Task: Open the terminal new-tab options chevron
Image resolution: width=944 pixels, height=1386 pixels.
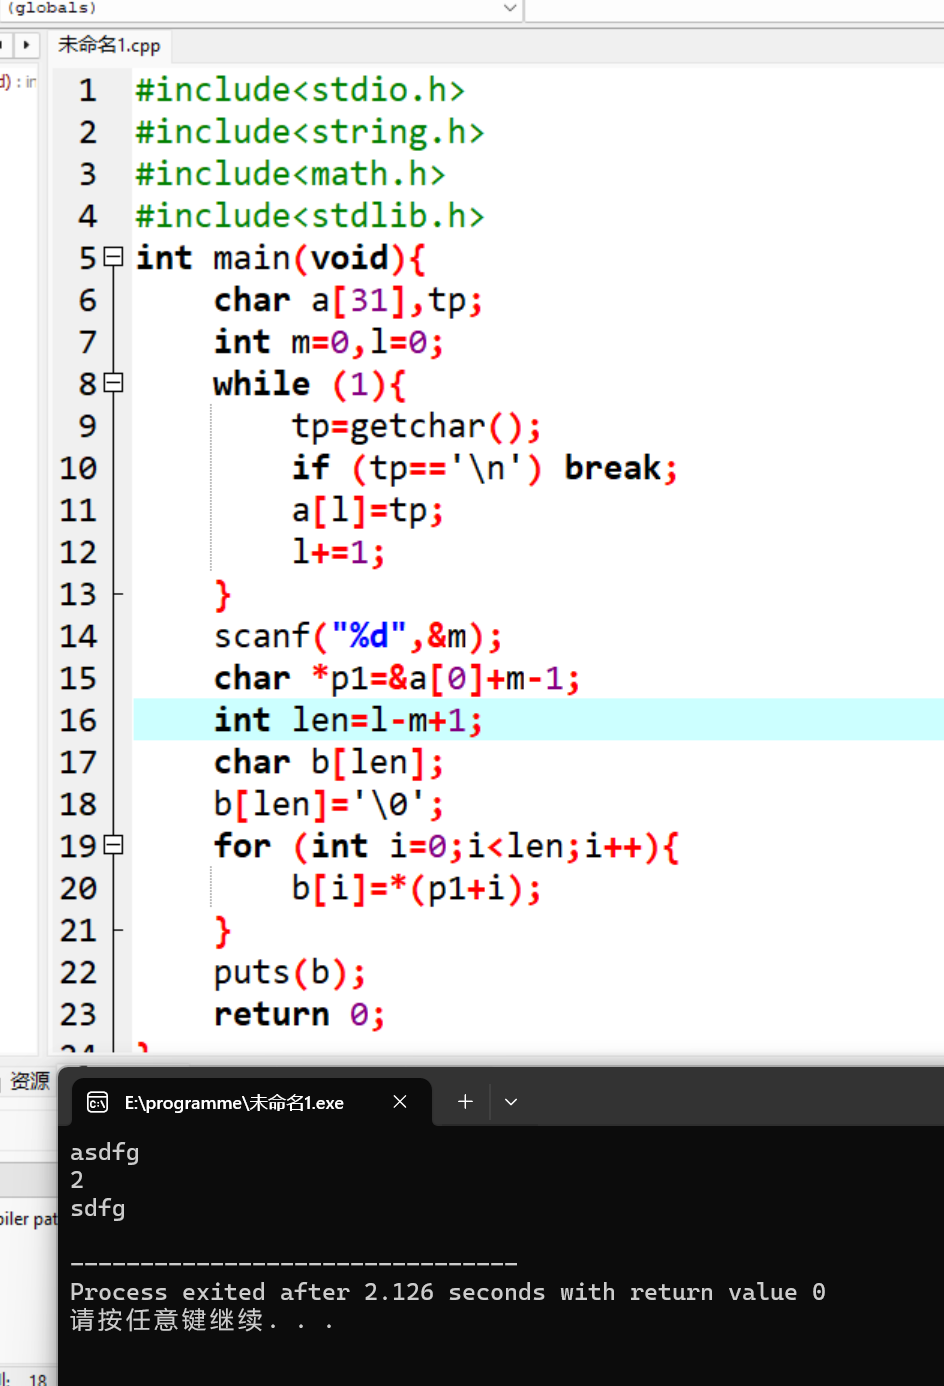Action: tap(510, 1101)
